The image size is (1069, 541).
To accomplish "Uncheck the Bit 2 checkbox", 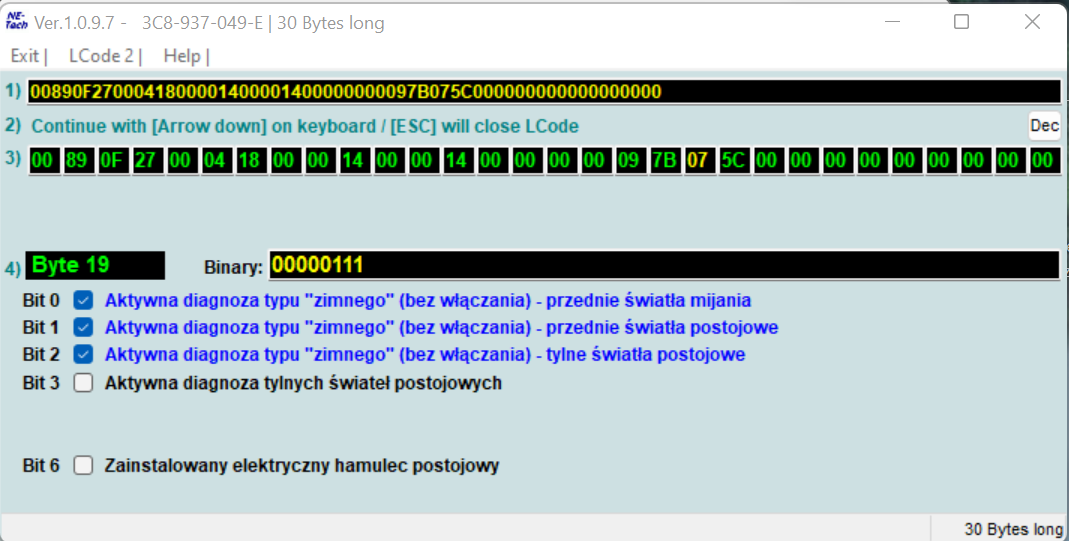I will pos(83,354).
